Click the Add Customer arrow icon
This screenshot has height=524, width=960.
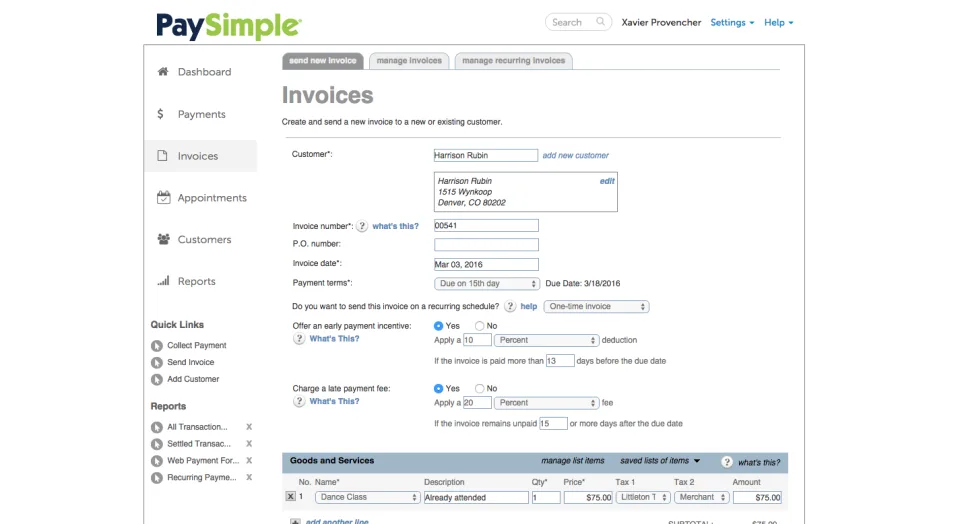point(157,380)
